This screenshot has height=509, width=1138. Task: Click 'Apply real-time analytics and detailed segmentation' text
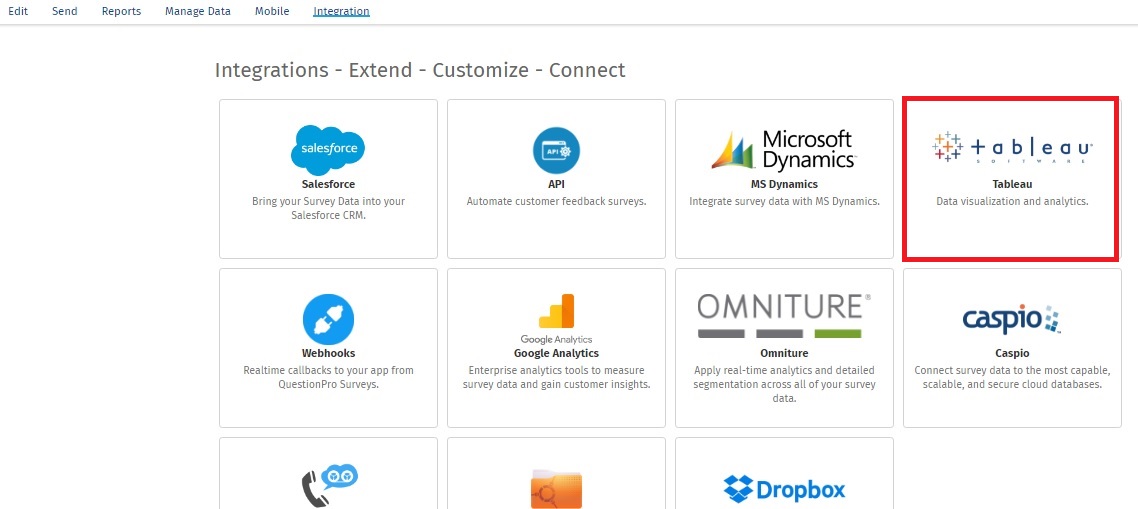tap(784, 385)
